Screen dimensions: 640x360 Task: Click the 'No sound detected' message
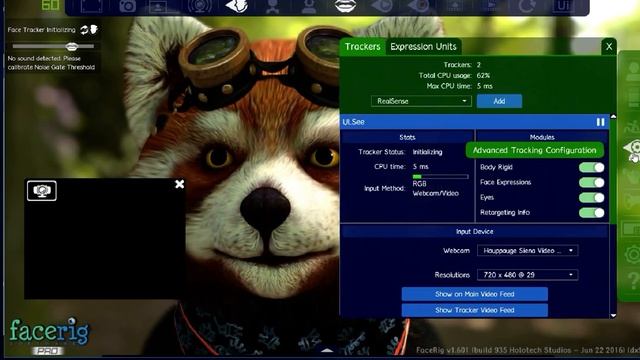[51, 63]
